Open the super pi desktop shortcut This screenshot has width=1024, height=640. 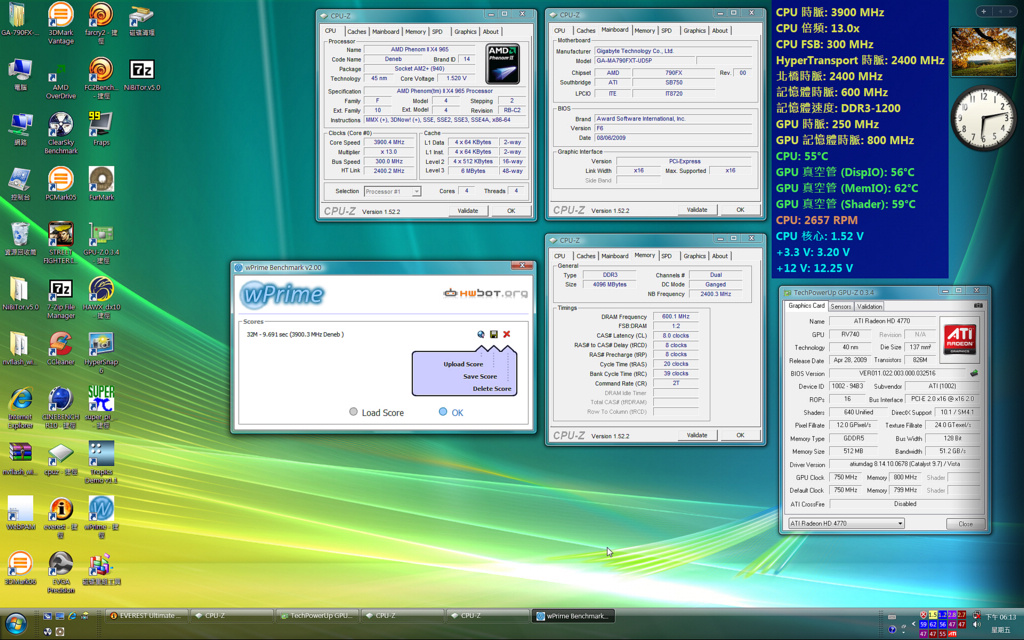(101, 408)
